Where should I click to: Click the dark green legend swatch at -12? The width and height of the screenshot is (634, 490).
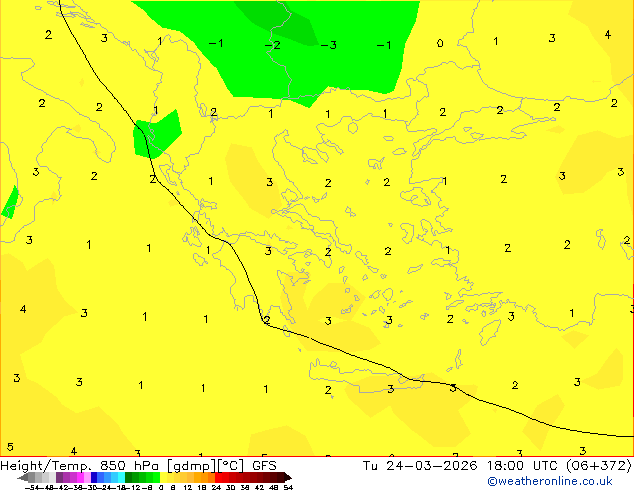[x=129, y=477]
